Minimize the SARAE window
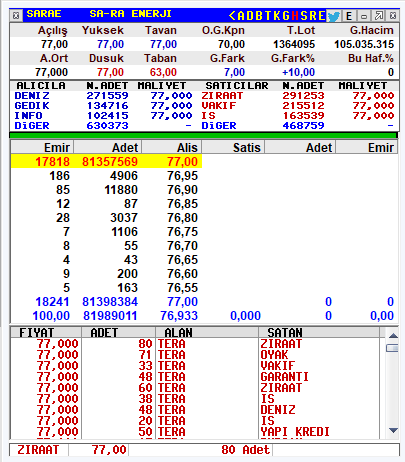 point(364,16)
